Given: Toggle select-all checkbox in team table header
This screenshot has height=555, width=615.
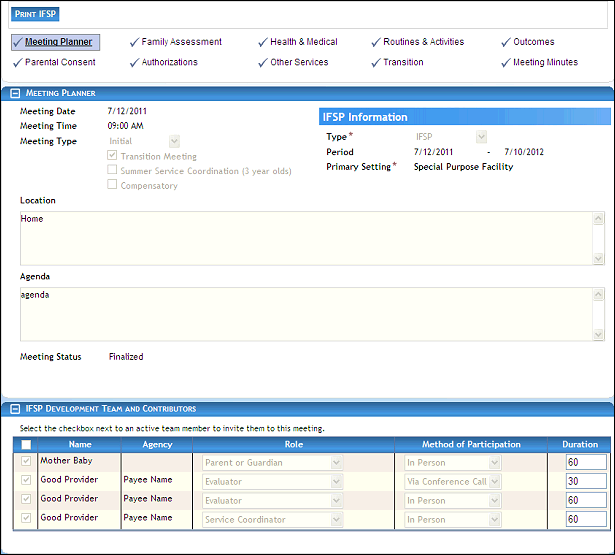Looking at the screenshot, I should tap(26, 445).
